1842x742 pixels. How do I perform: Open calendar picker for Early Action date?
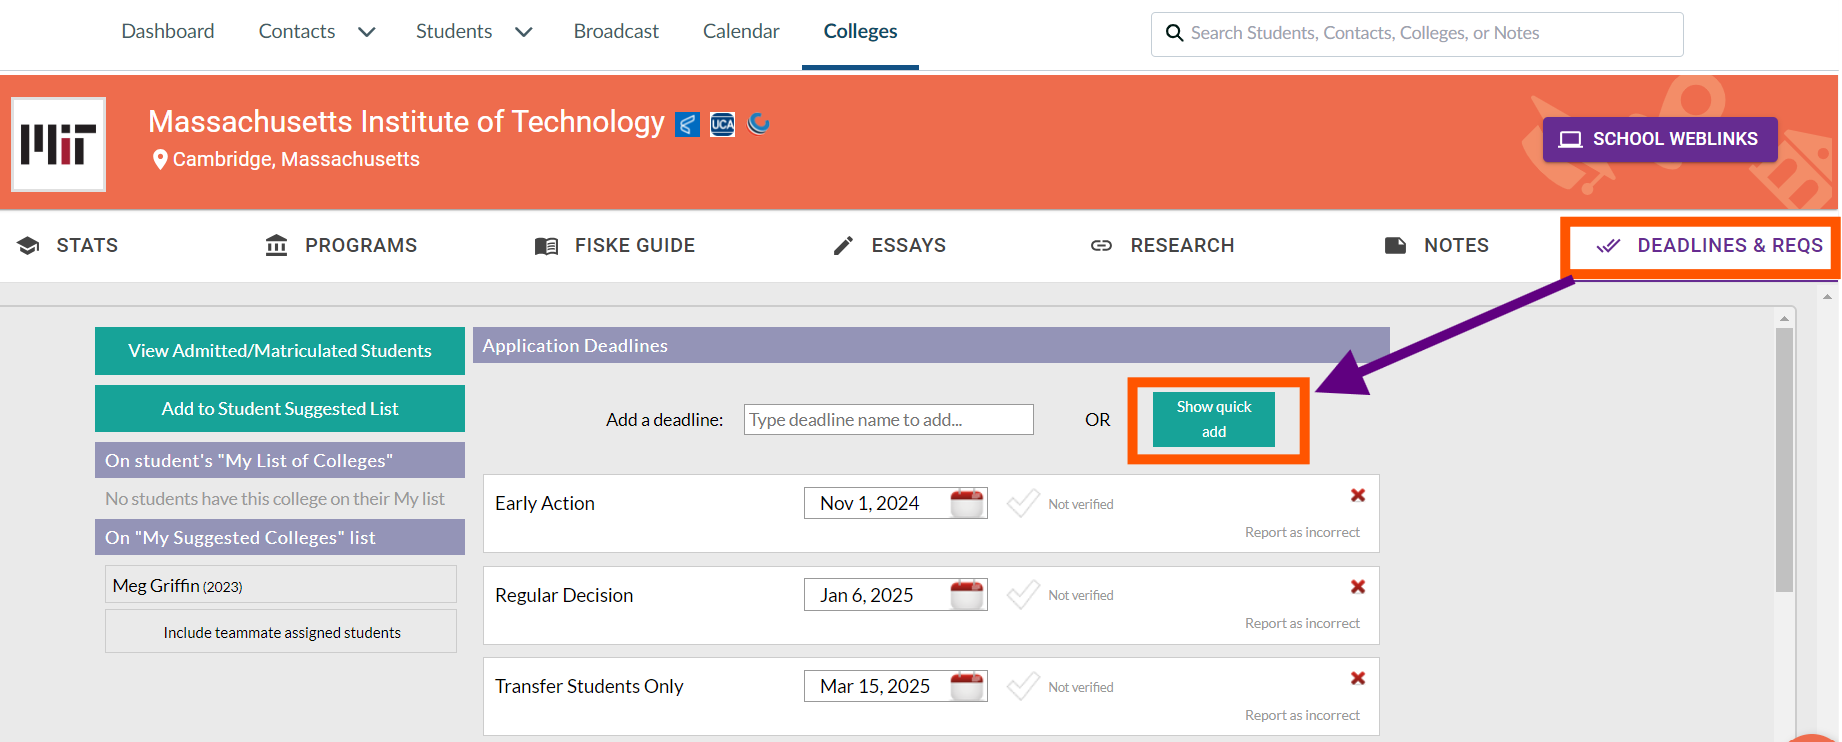(x=967, y=503)
